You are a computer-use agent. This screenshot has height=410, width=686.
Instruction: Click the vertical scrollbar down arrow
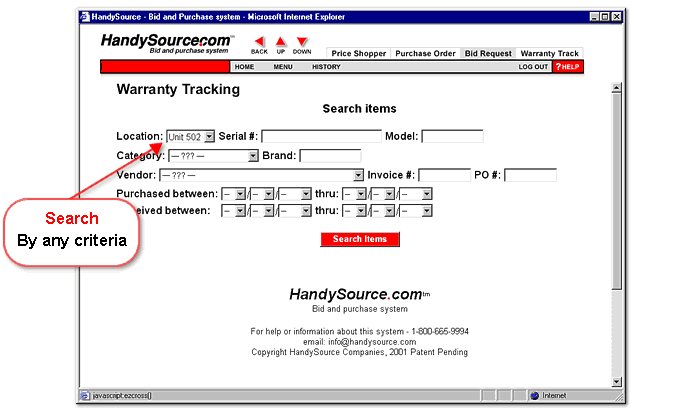615,381
